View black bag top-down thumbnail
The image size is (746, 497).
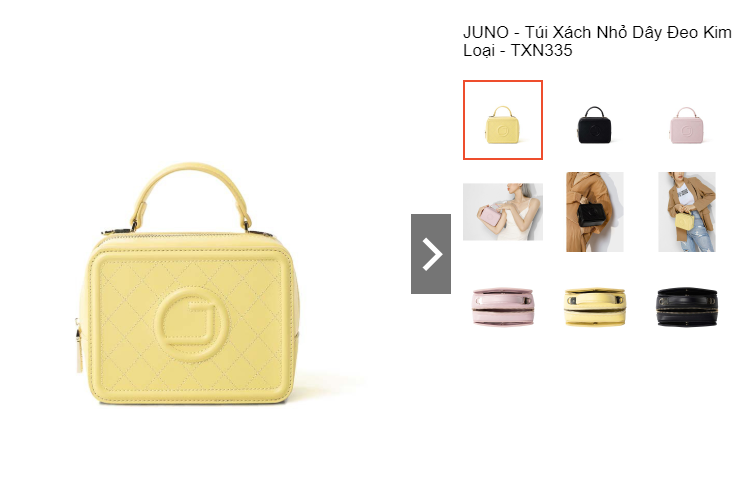coord(687,307)
